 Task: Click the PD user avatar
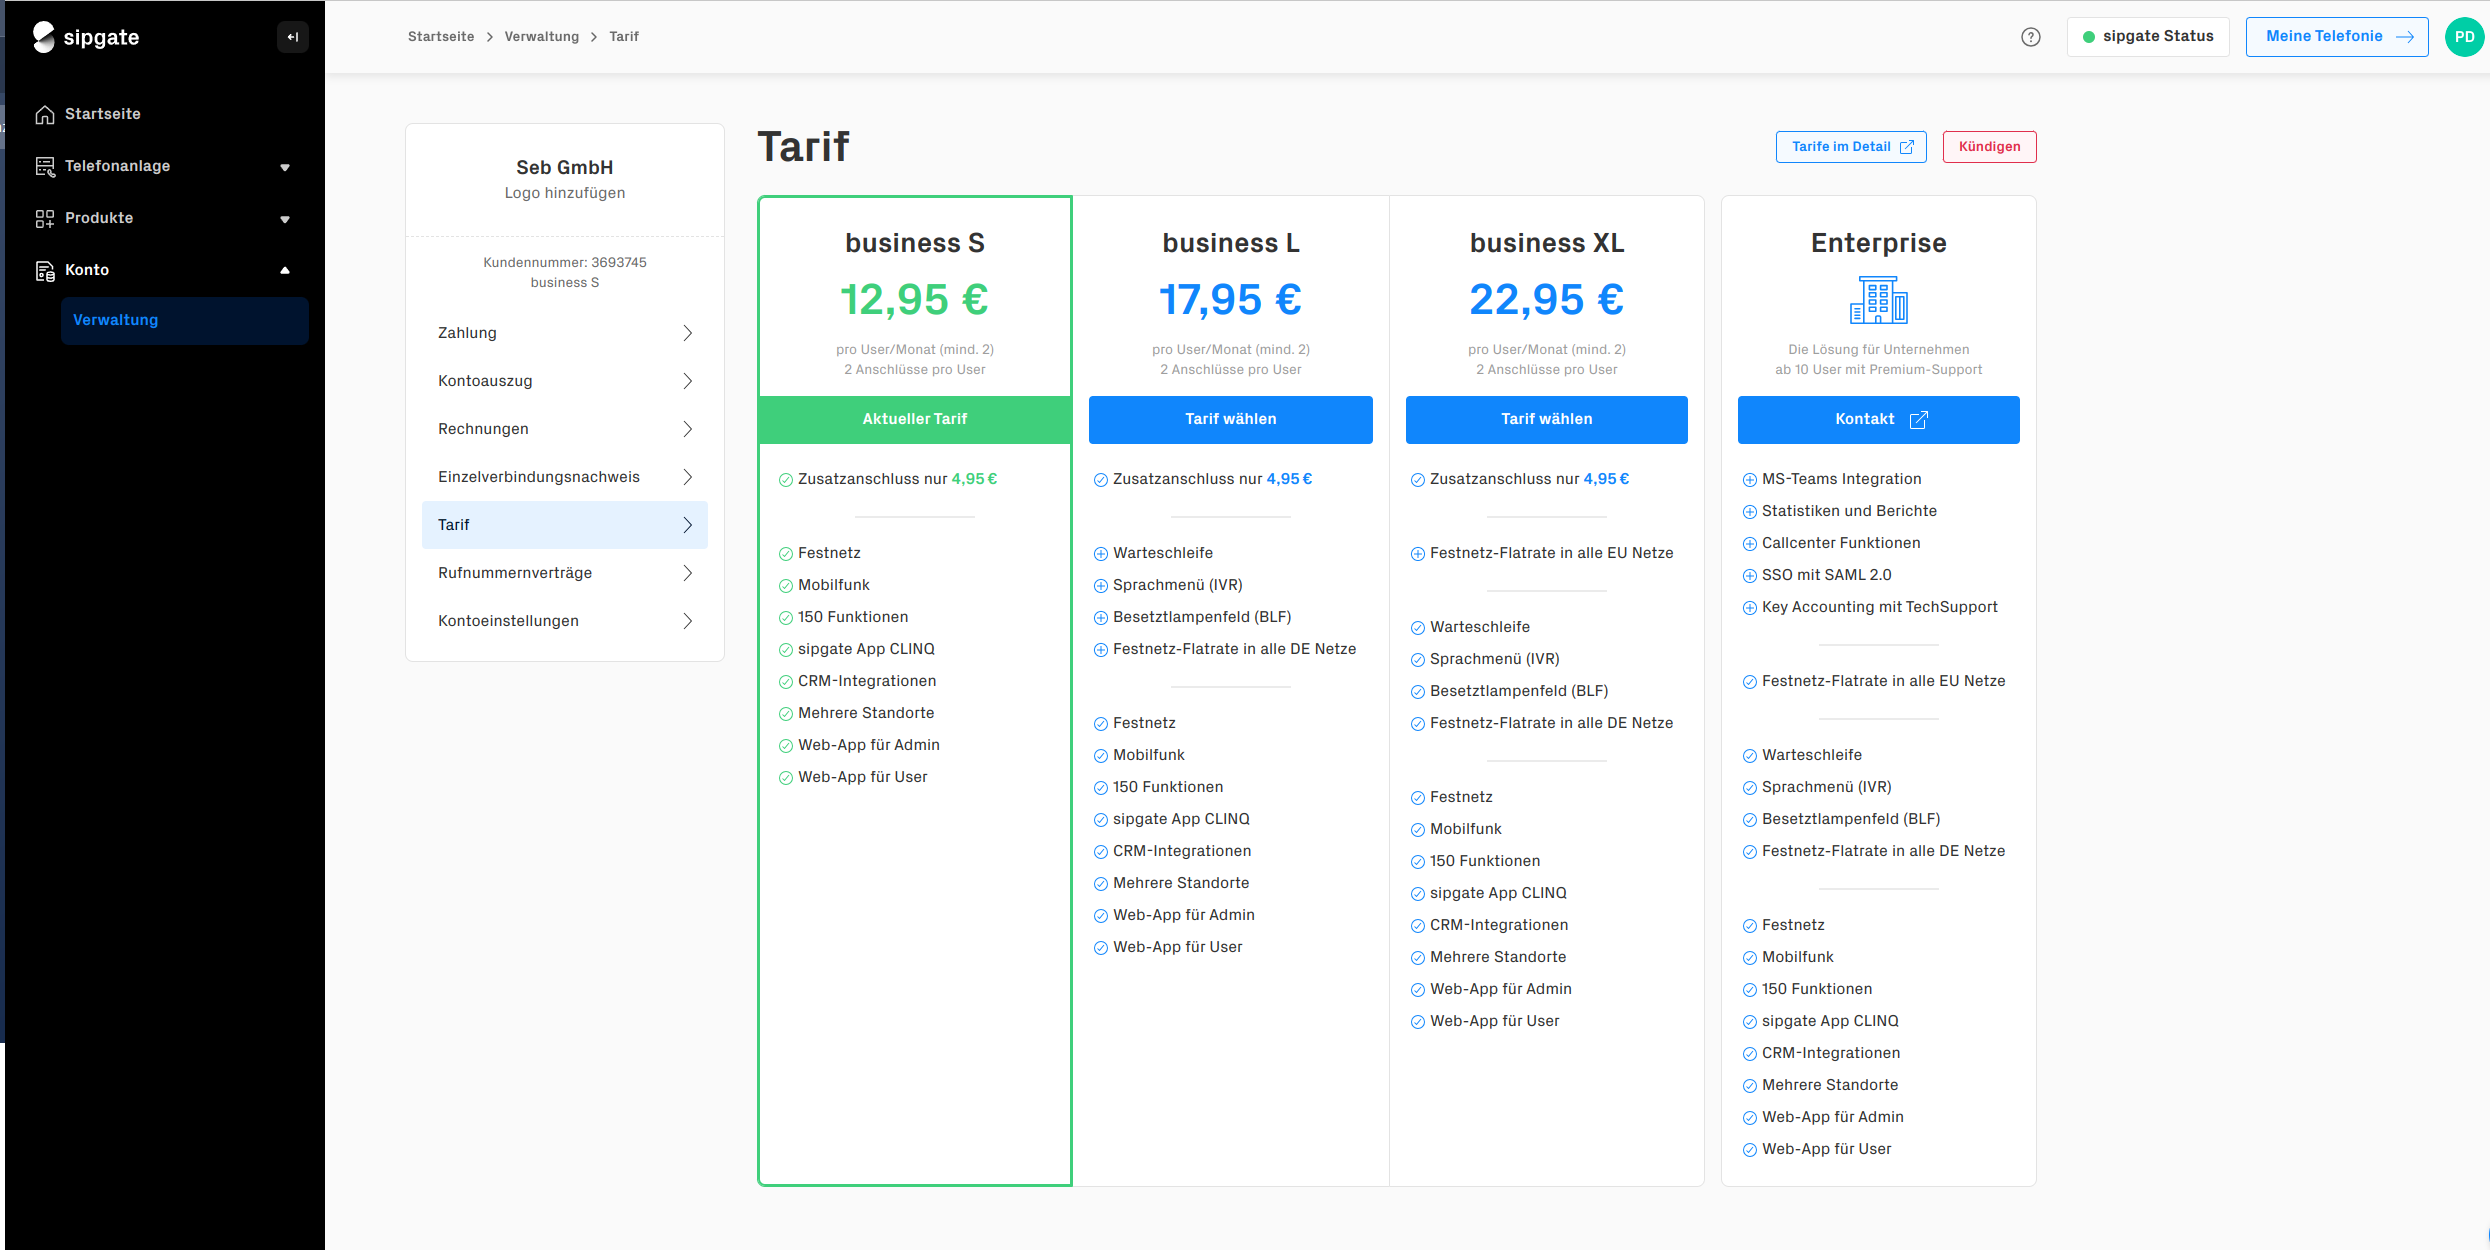(x=2464, y=37)
